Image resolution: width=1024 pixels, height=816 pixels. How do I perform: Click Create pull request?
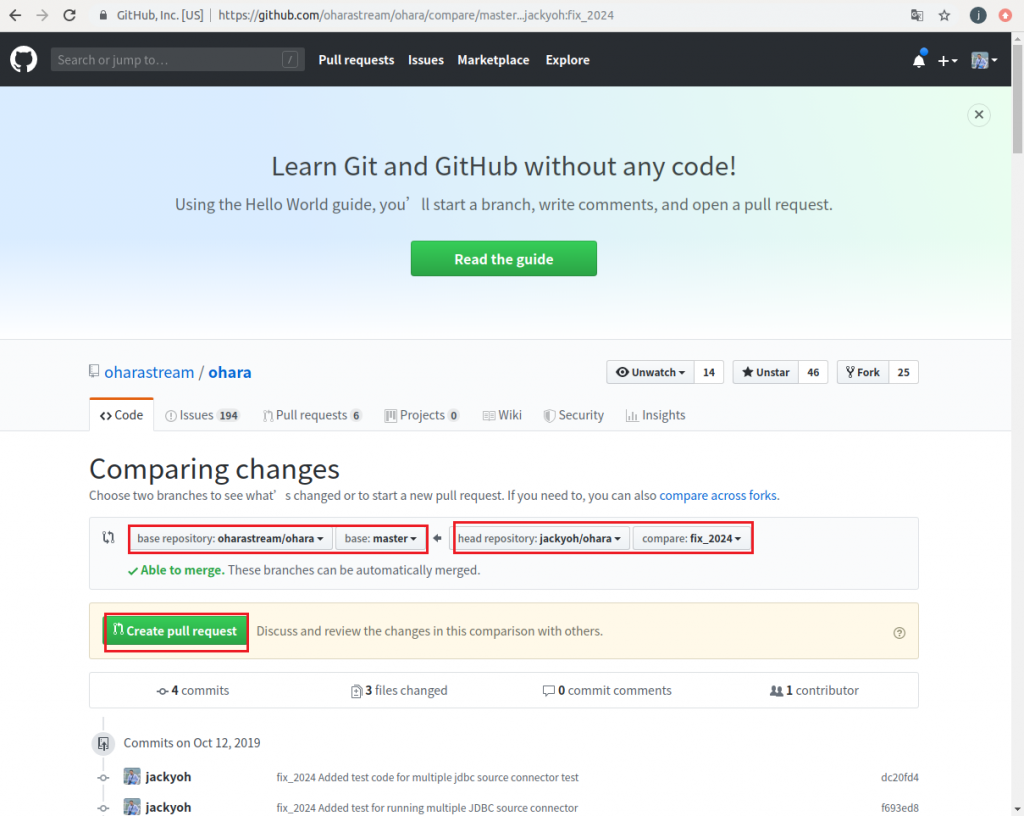click(x=176, y=631)
